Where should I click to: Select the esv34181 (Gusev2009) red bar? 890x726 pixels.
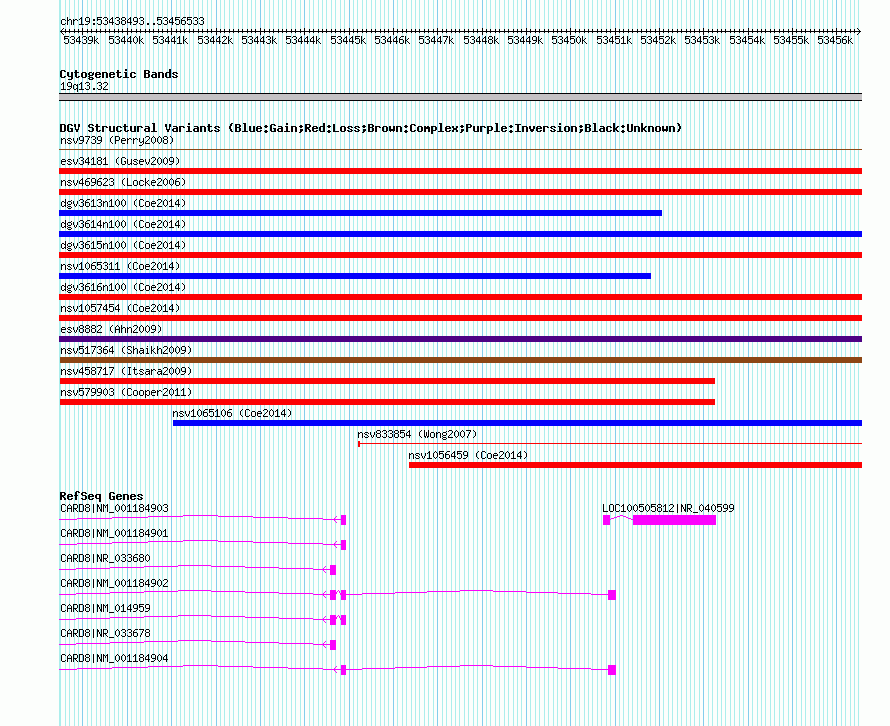pos(460,171)
